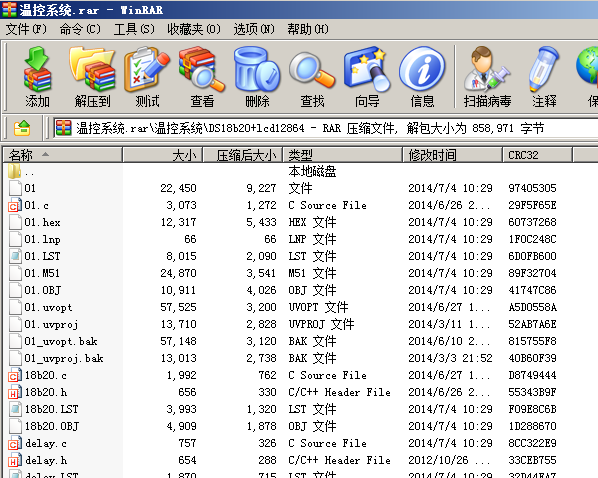Click CRC32 value 29F5F65E
Image resolution: width=598 pixels, height=478 pixels.
click(x=532, y=205)
